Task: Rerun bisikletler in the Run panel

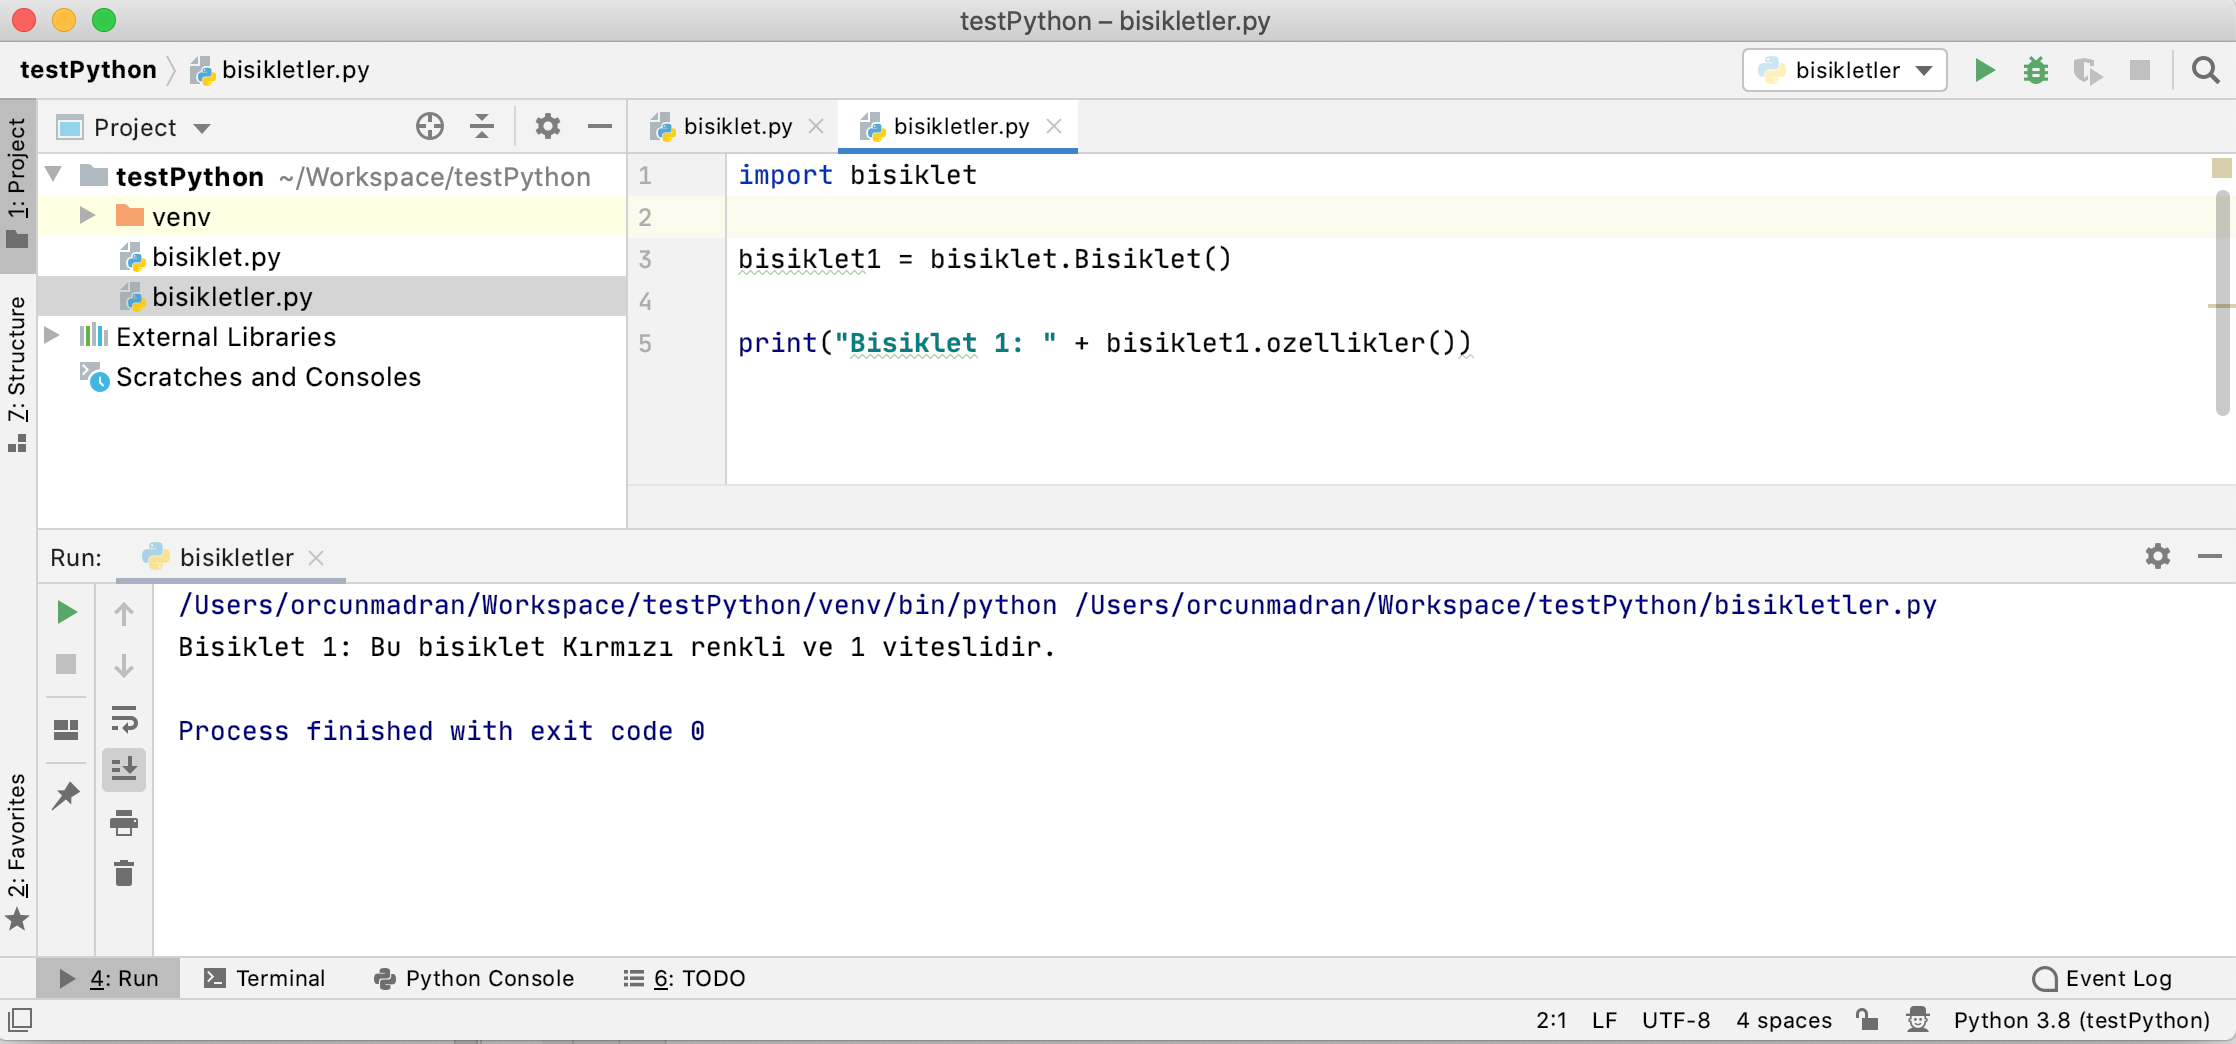Action: (67, 612)
